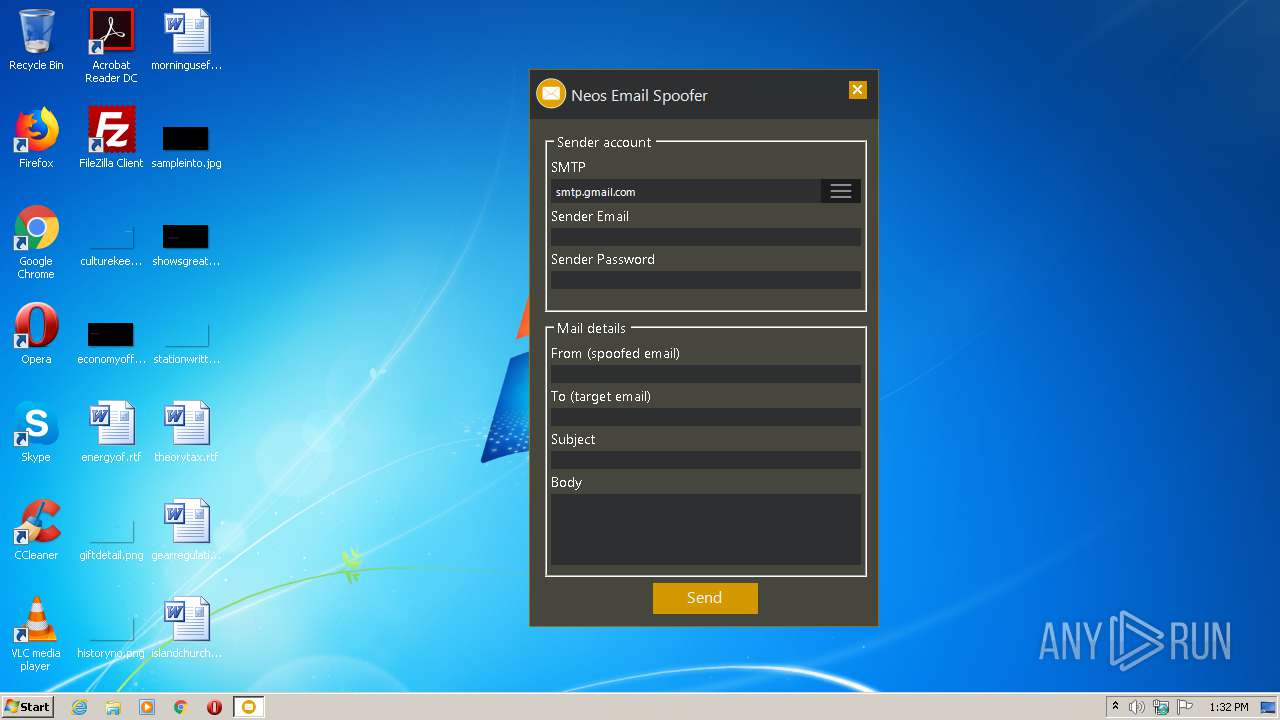Open the Firefox desktop shortcut

tap(36, 138)
